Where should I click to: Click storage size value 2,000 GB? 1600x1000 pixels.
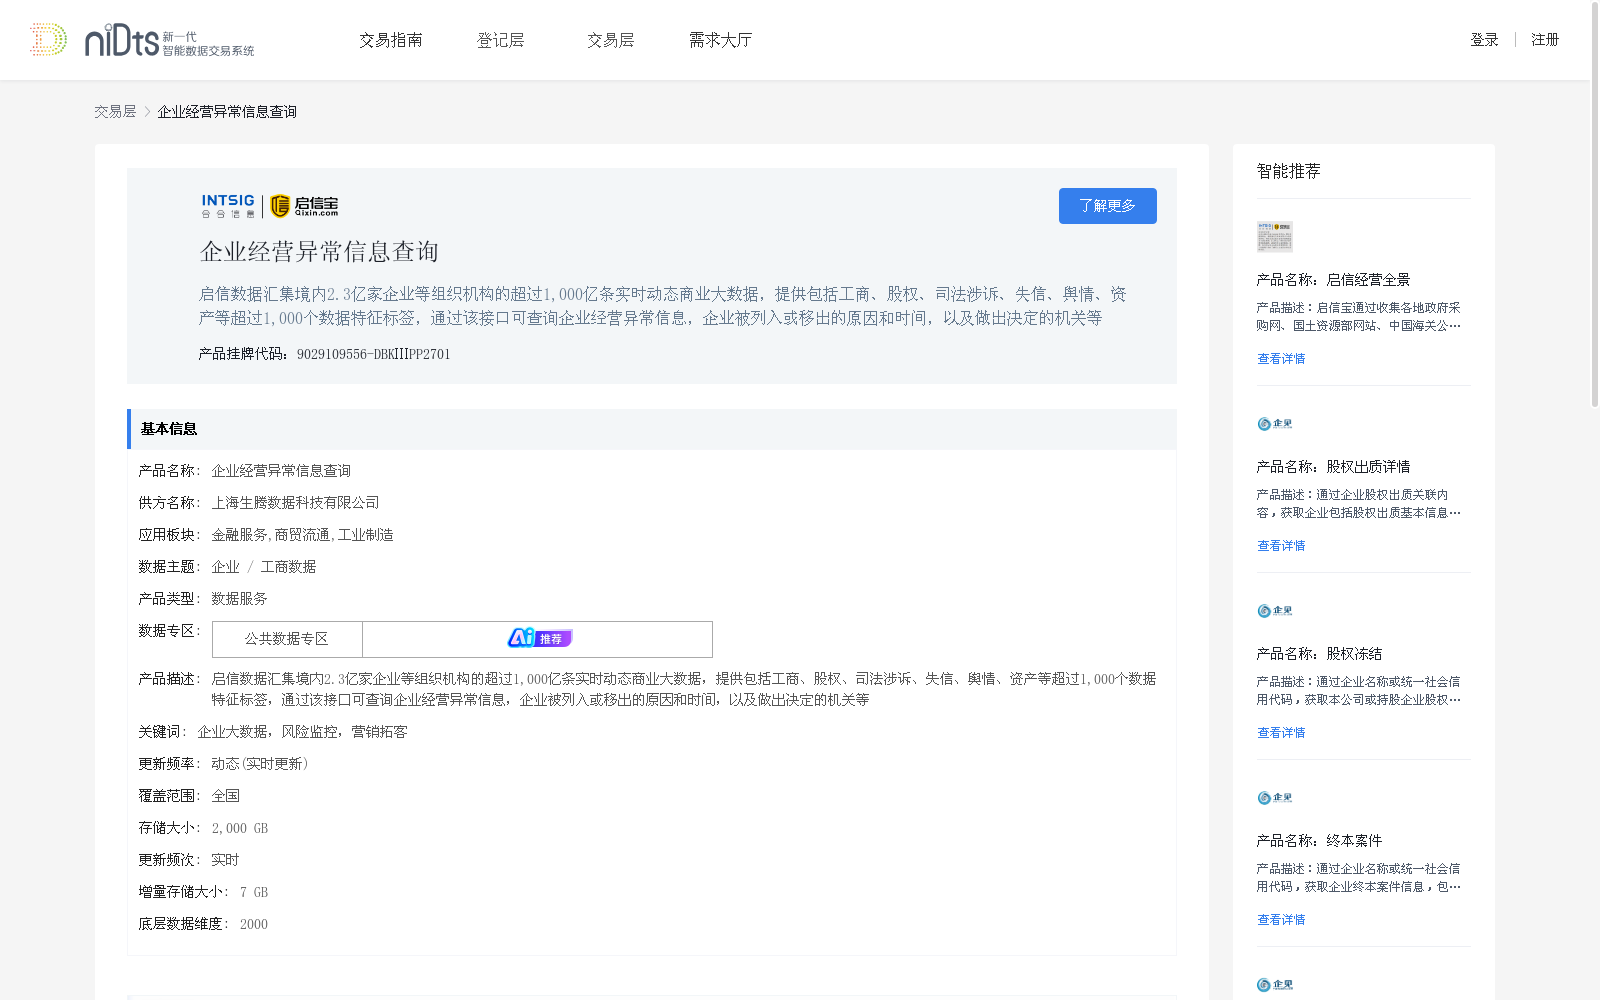(x=240, y=828)
